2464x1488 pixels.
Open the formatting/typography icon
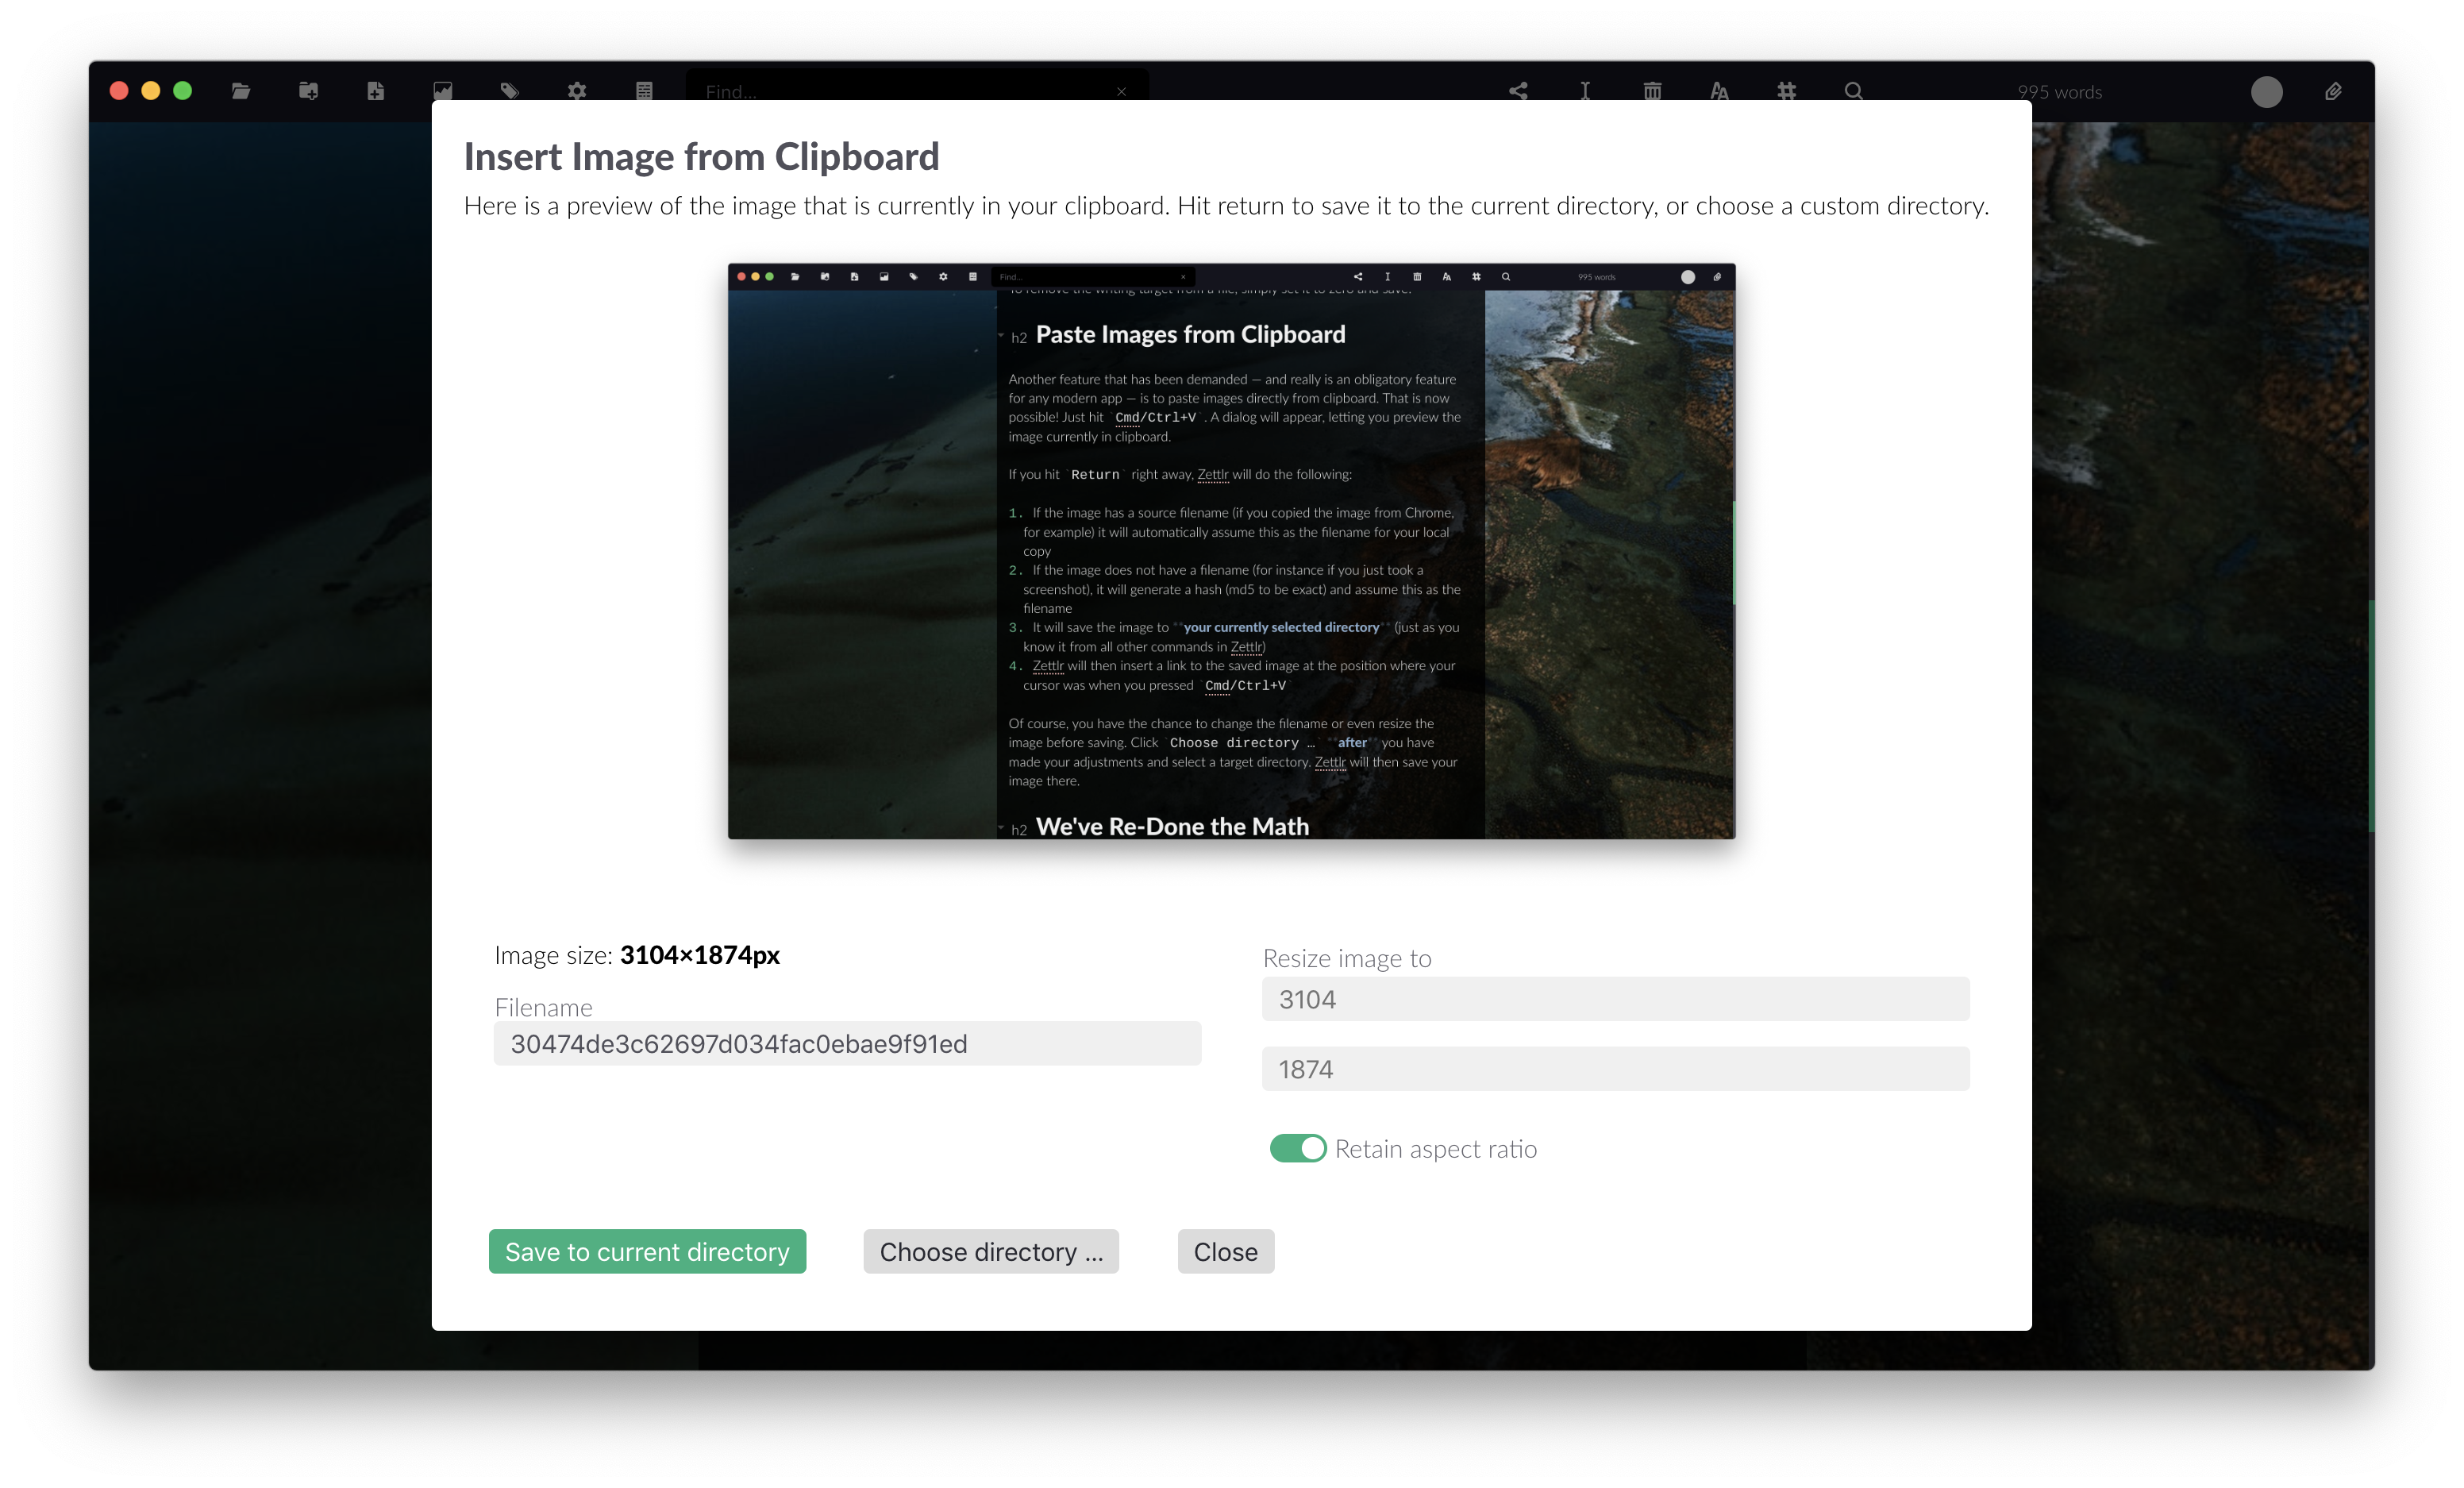(x=1719, y=90)
